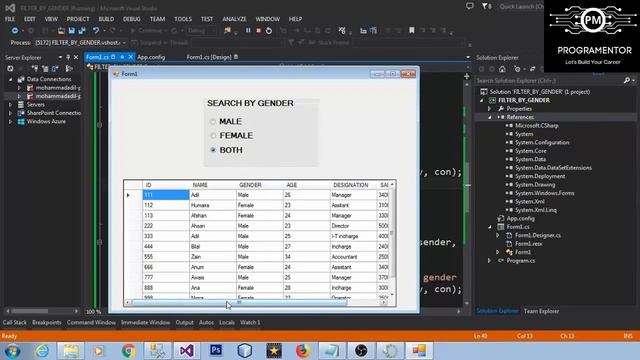Open the FILE menu
Screen dimensions: 640x360
point(10,19)
